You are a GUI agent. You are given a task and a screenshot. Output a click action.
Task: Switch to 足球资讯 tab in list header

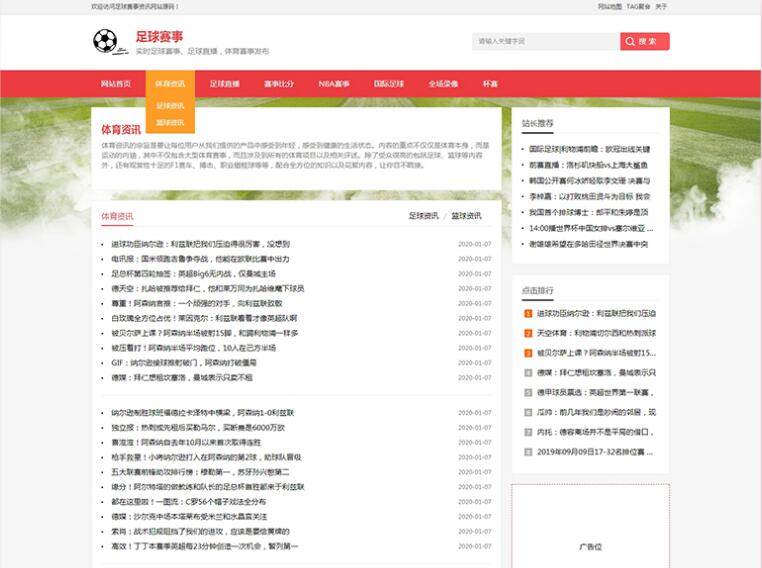(423, 215)
